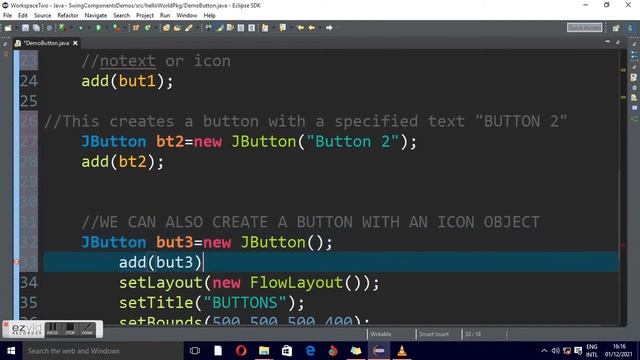Open the Source menu
640x360 pixels.
coord(42,16)
